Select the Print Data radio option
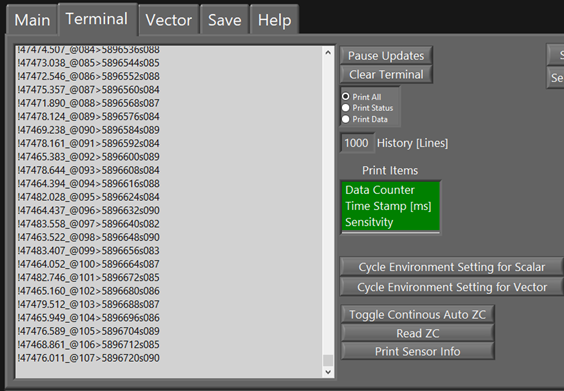 (365, 119)
